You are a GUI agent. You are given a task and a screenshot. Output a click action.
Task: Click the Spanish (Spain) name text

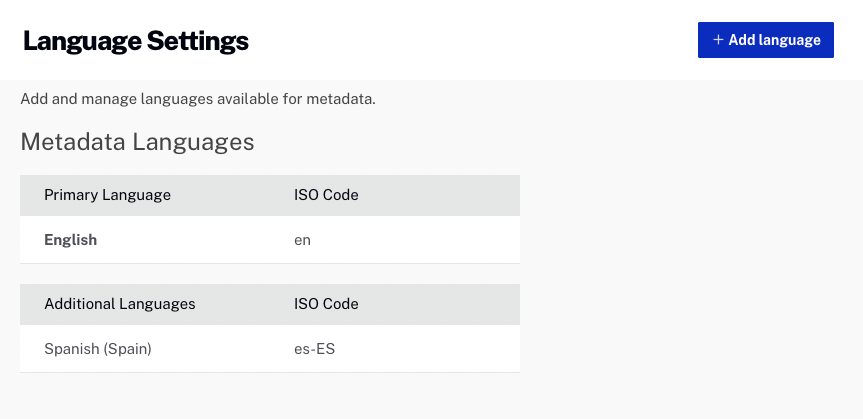tap(98, 349)
